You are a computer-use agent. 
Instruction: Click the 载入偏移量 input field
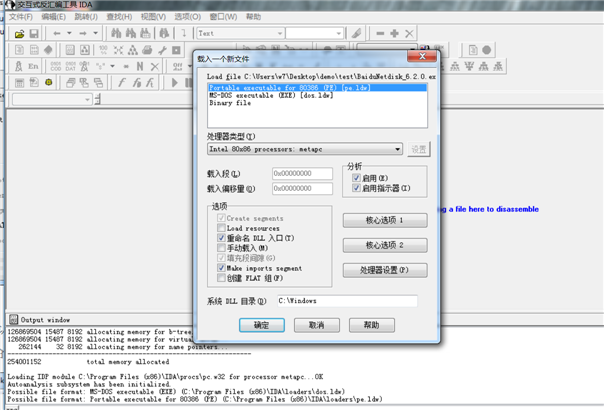pos(302,188)
